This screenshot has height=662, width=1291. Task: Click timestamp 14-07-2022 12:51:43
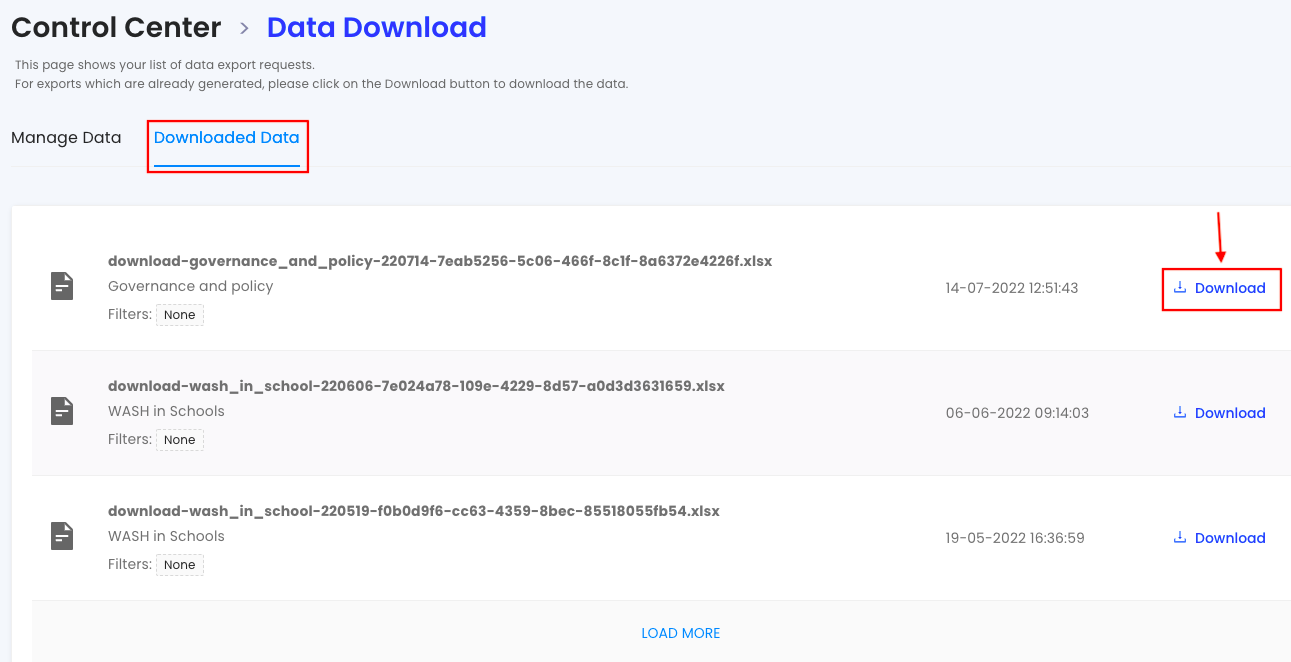tap(1012, 288)
